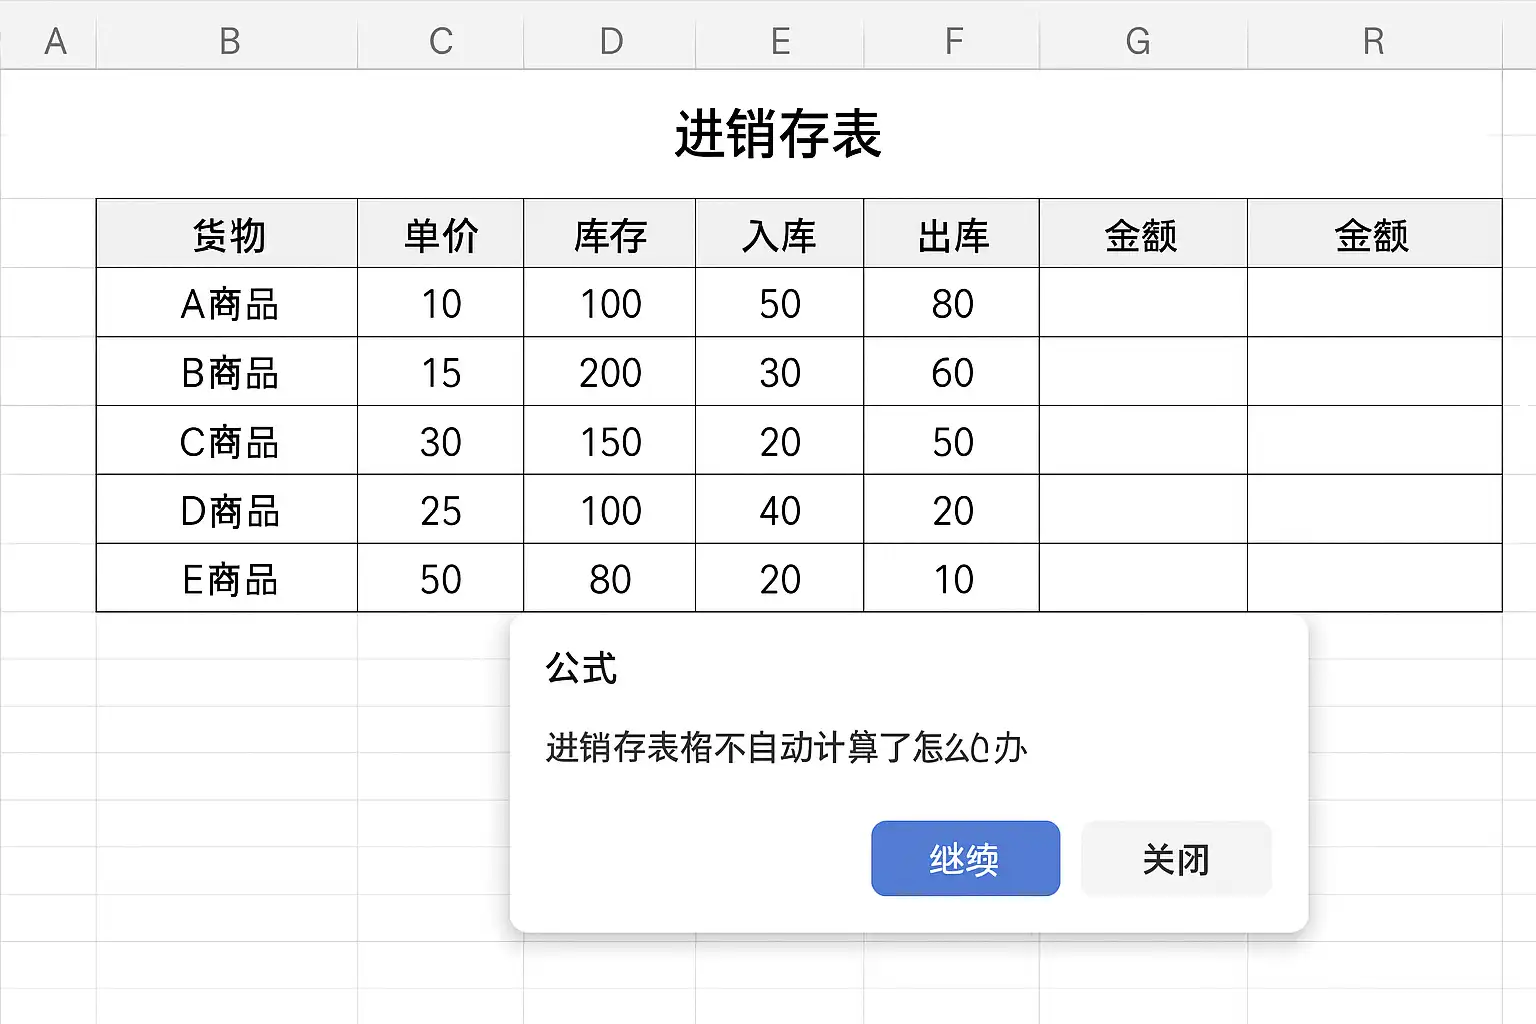This screenshot has width=1536, height=1024.
Task: Select the 单价 header cell
Action: [x=441, y=235]
